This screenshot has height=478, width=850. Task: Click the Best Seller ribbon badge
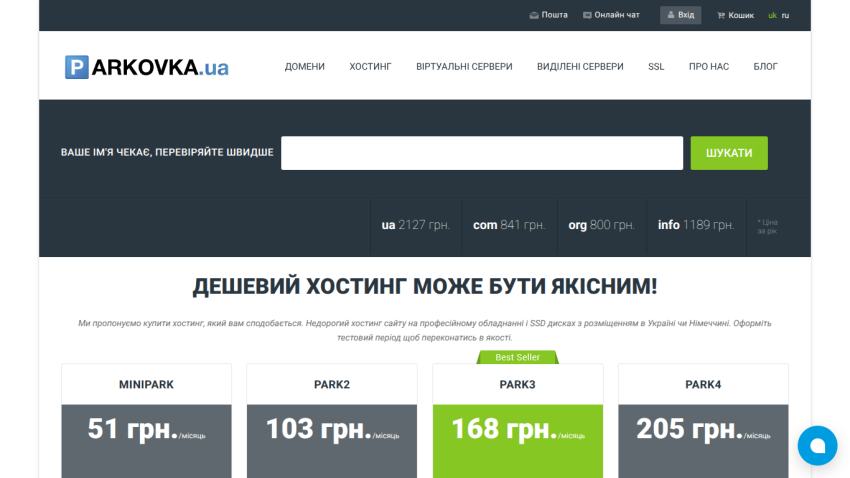click(518, 357)
